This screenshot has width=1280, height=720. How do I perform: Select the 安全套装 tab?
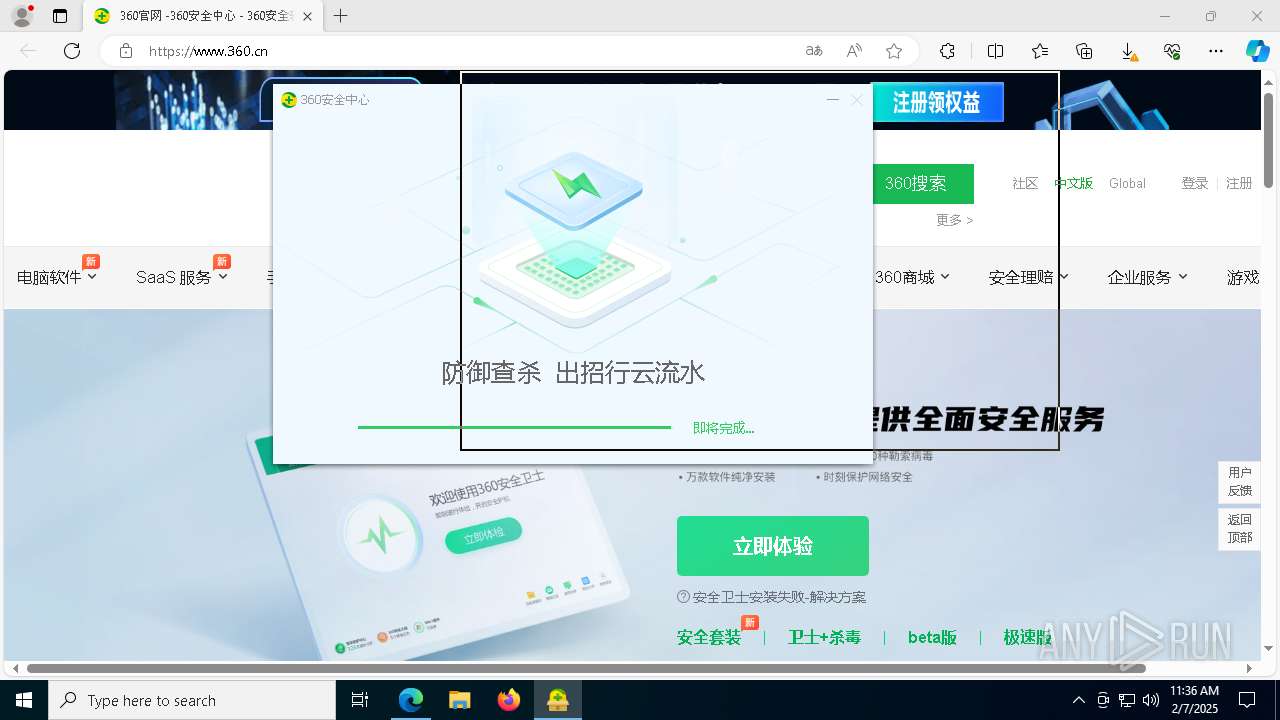(709, 637)
